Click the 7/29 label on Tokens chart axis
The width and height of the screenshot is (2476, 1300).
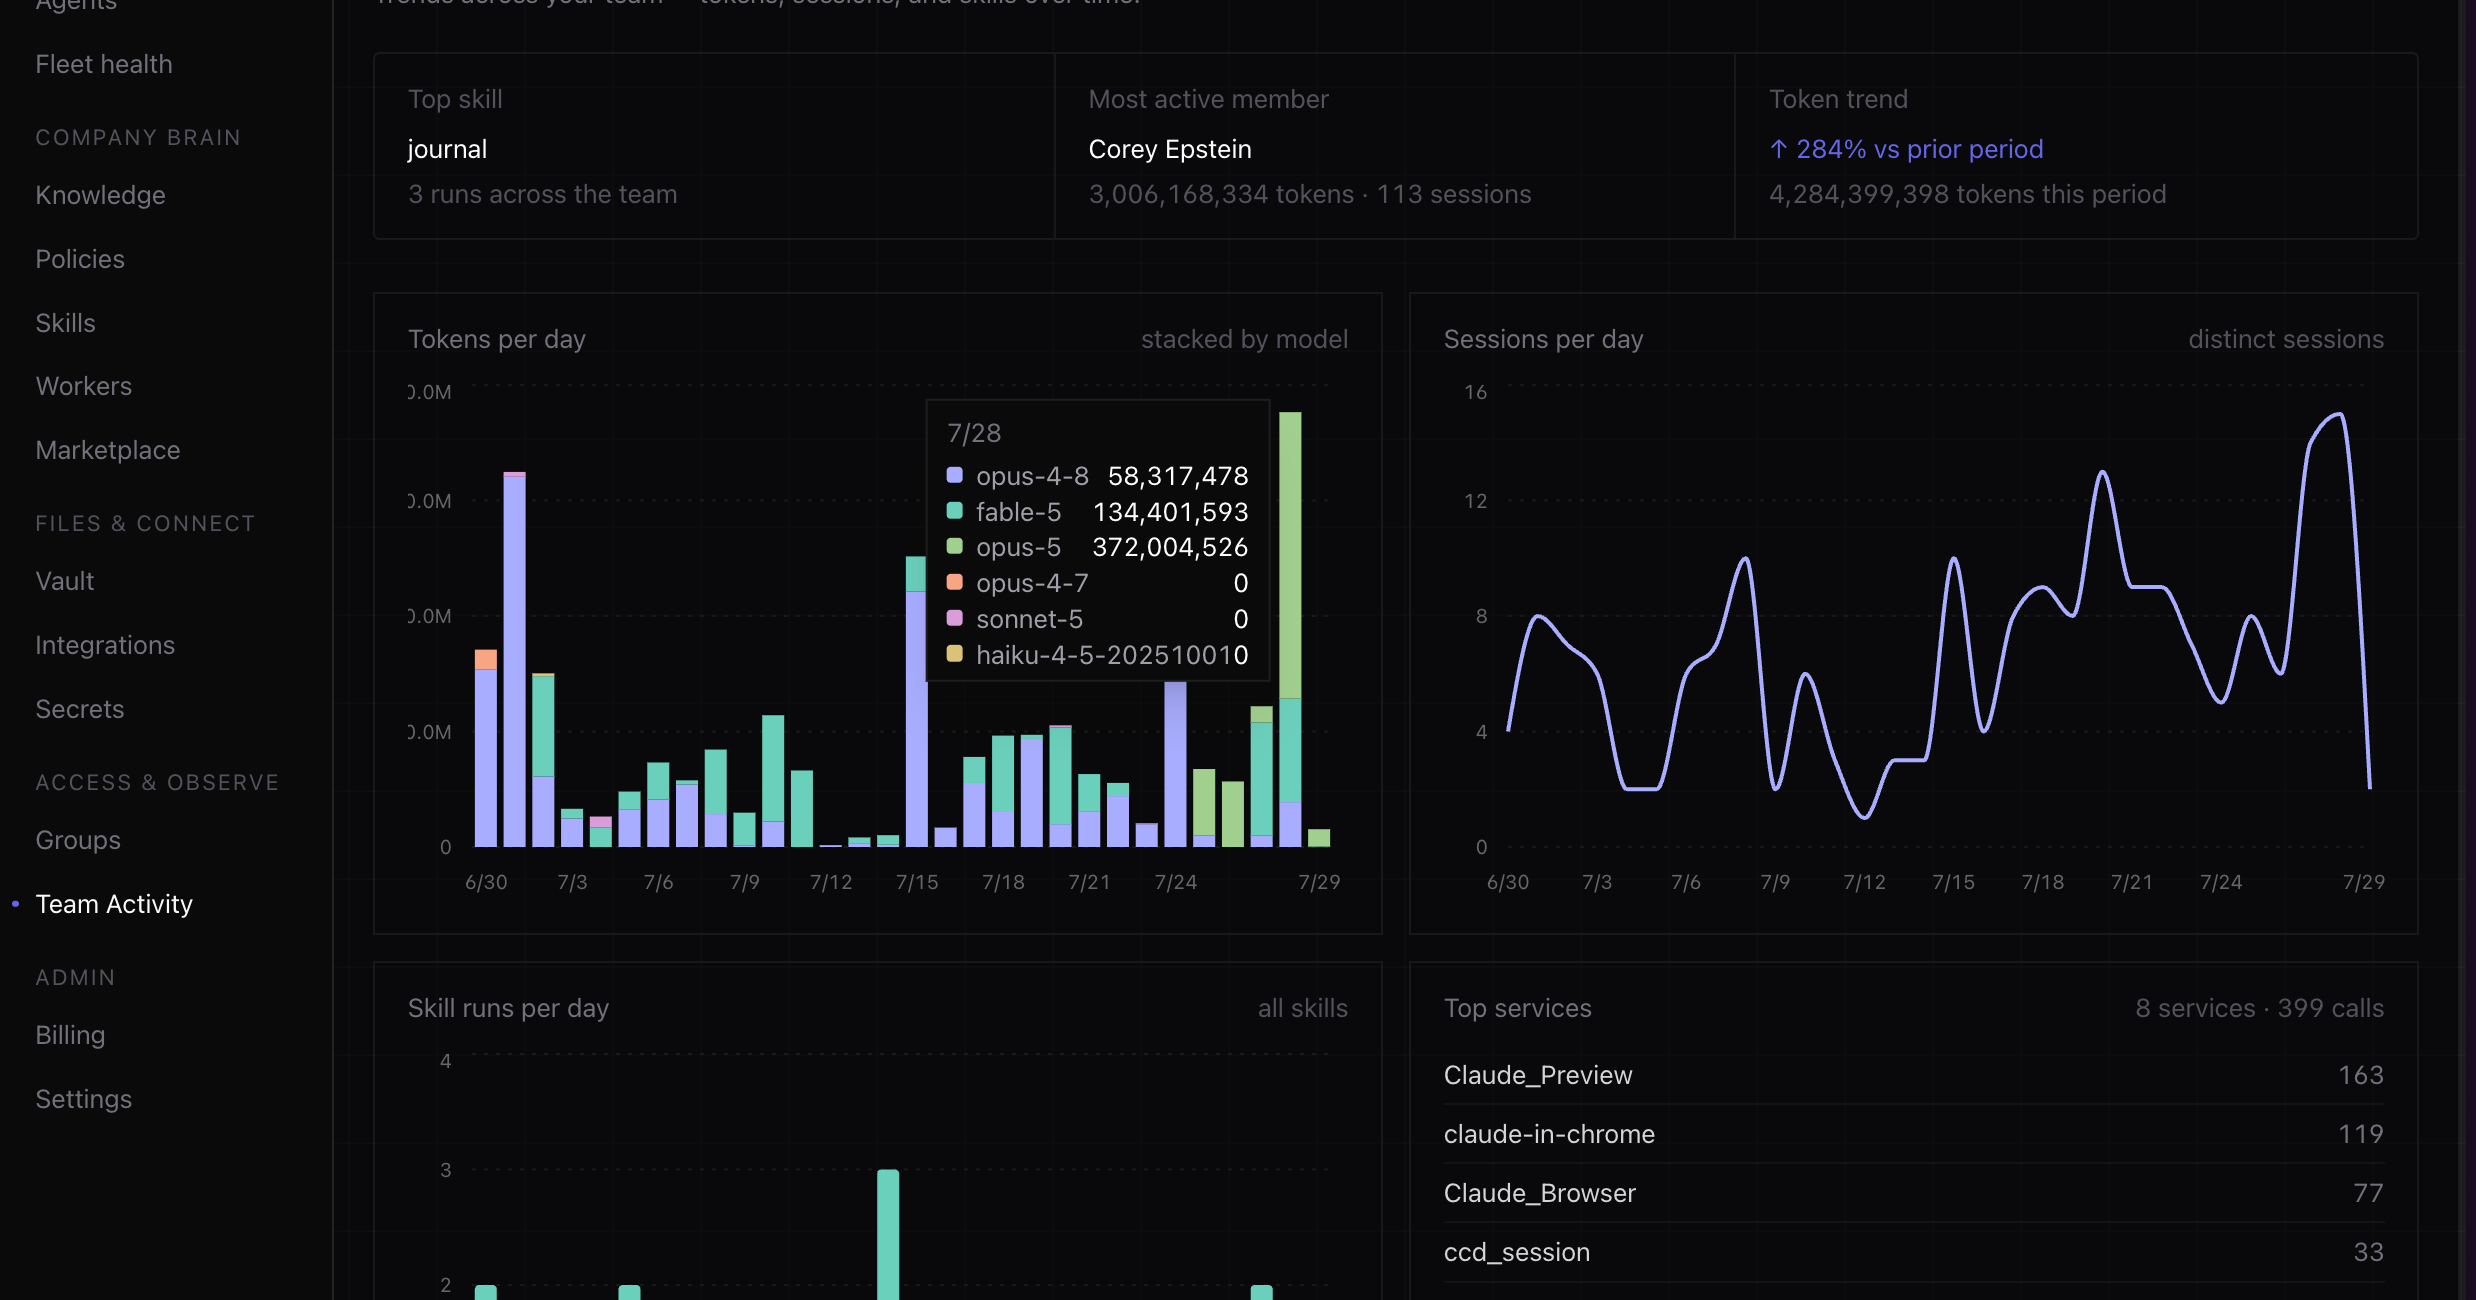coord(1319,882)
